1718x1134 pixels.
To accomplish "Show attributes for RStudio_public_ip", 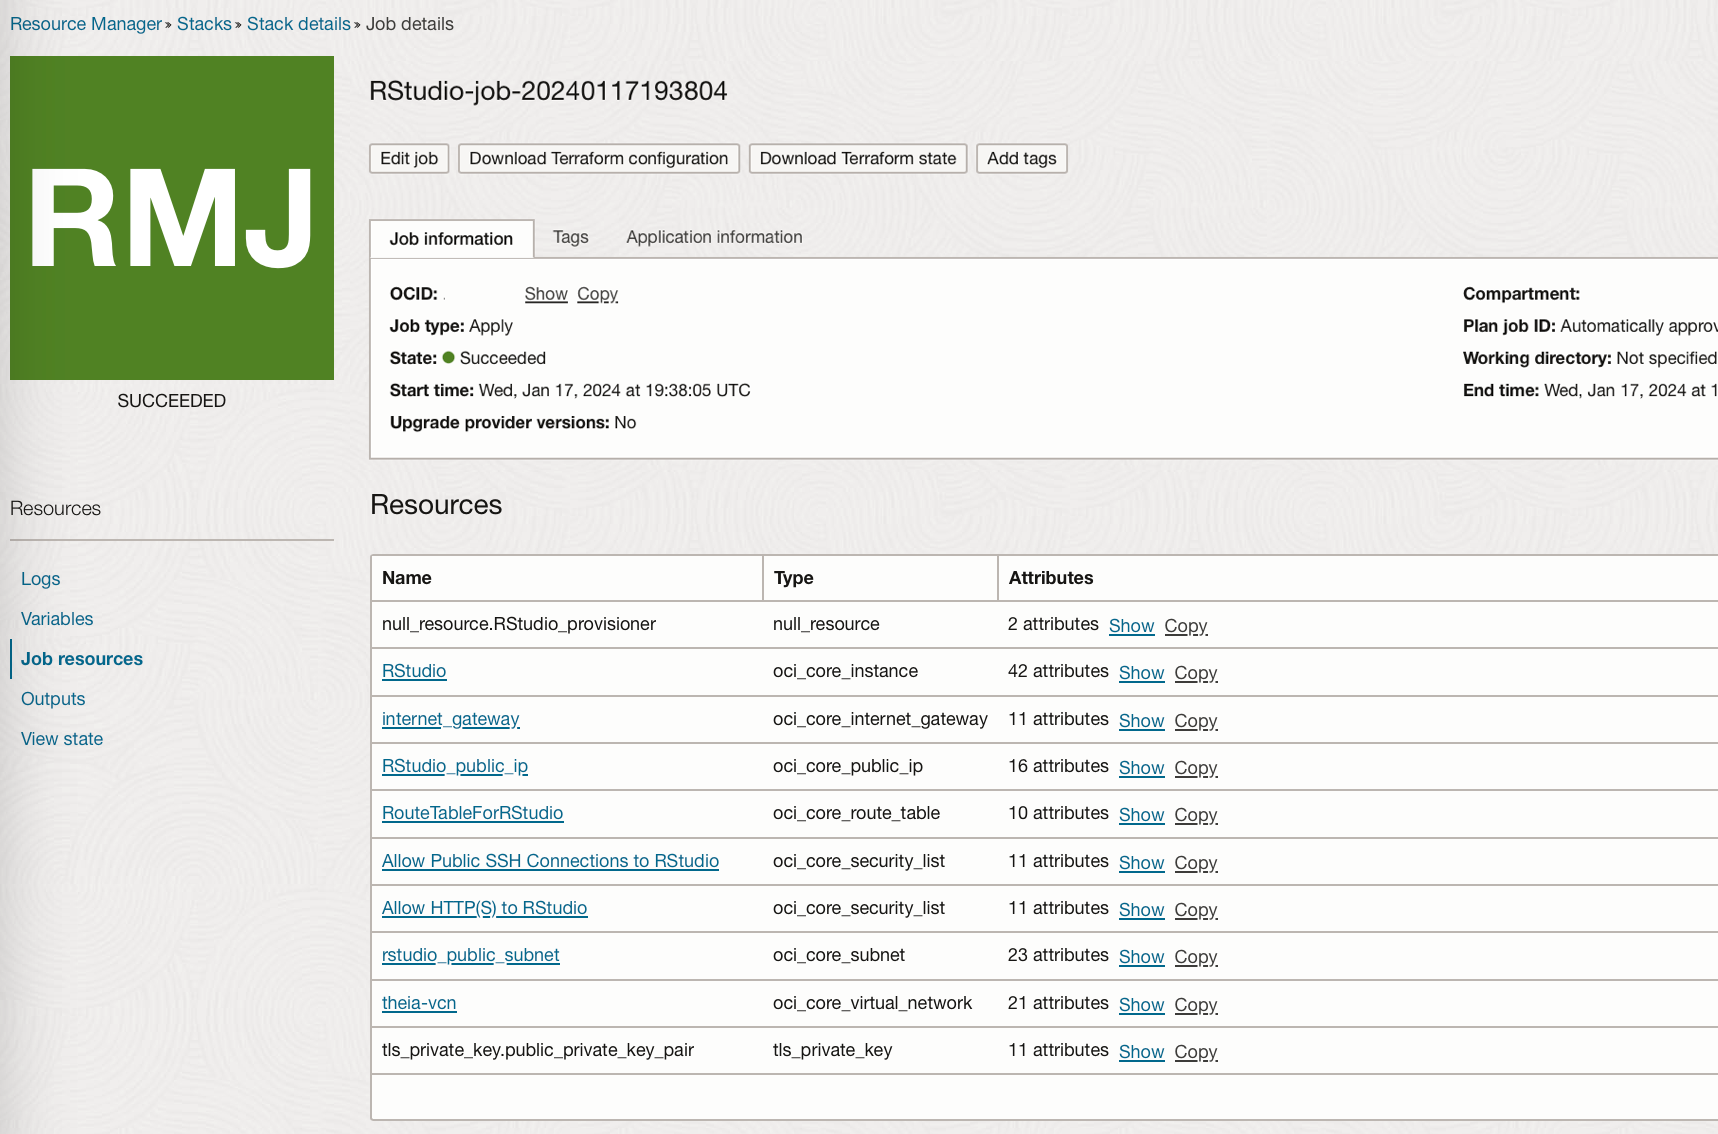I will pyautogui.click(x=1142, y=768).
